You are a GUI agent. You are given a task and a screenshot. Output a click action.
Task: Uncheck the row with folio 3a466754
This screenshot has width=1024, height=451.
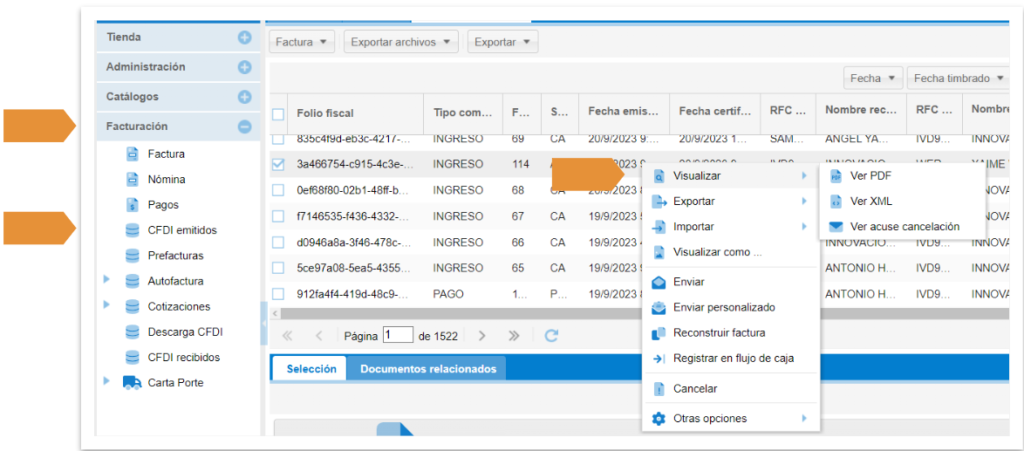click(278, 164)
